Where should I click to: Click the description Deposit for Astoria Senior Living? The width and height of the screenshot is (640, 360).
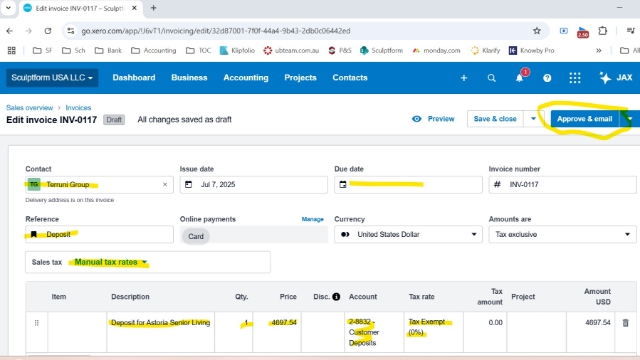[160, 322]
